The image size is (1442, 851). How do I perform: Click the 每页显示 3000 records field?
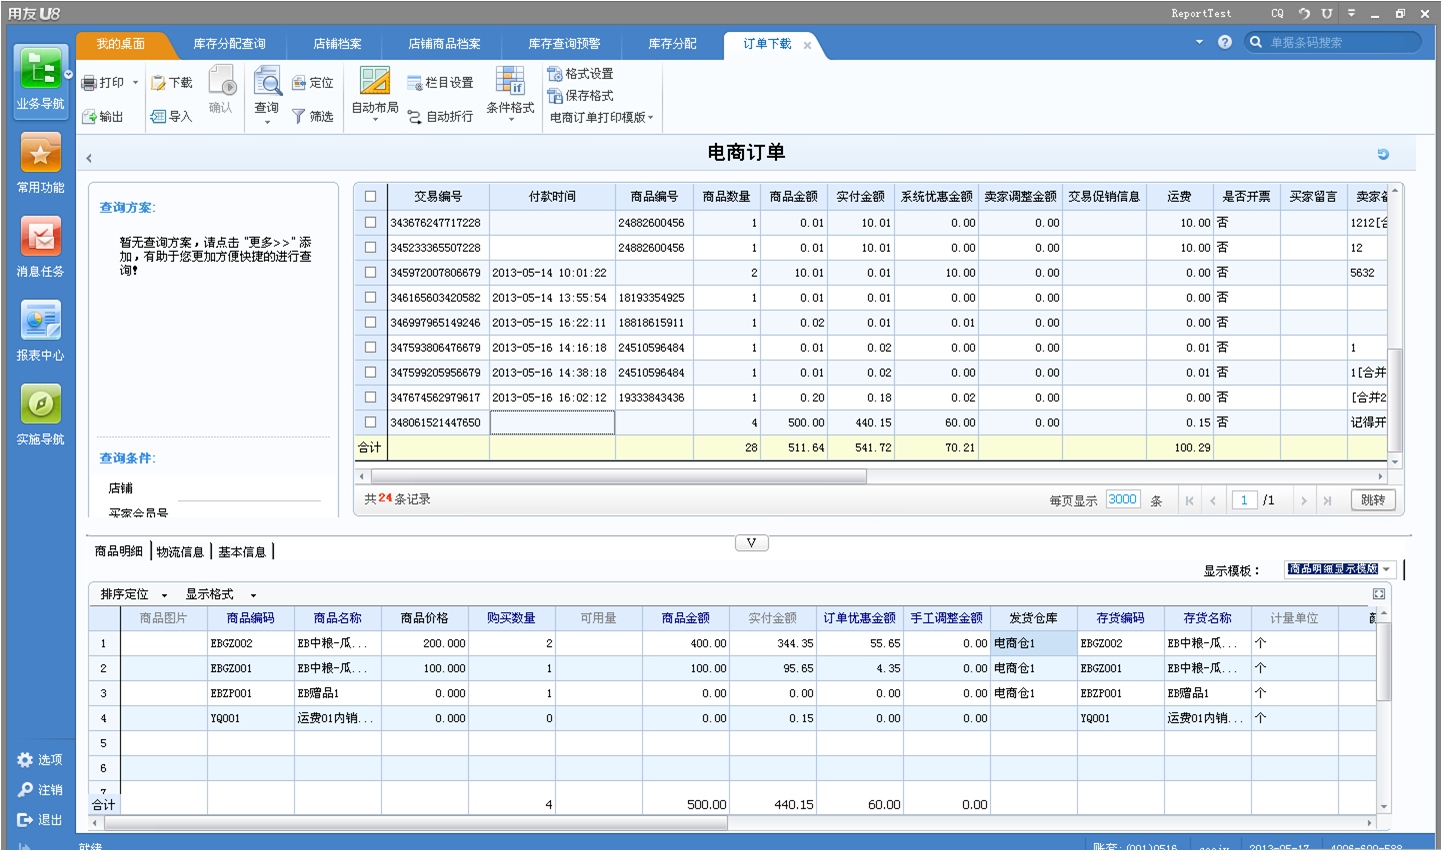pos(1123,500)
